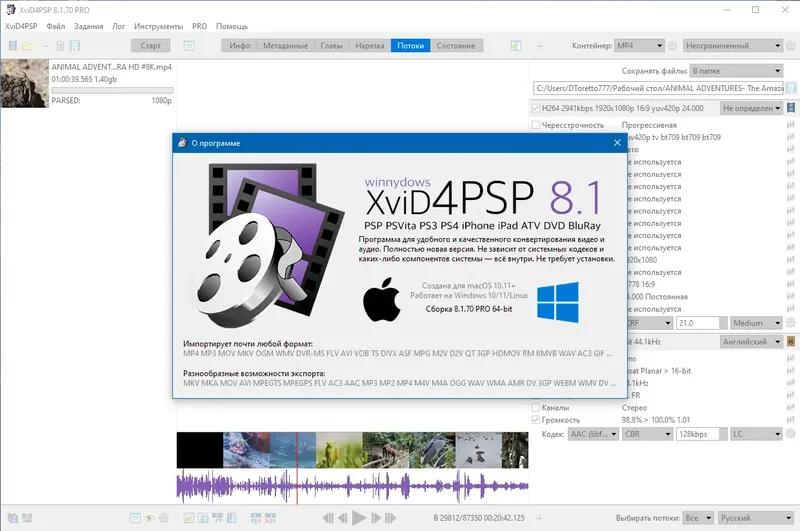Open settings gear next to Неограниченный dropdown
The width and height of the screenshot is (800, 531).
coord(791,45)
